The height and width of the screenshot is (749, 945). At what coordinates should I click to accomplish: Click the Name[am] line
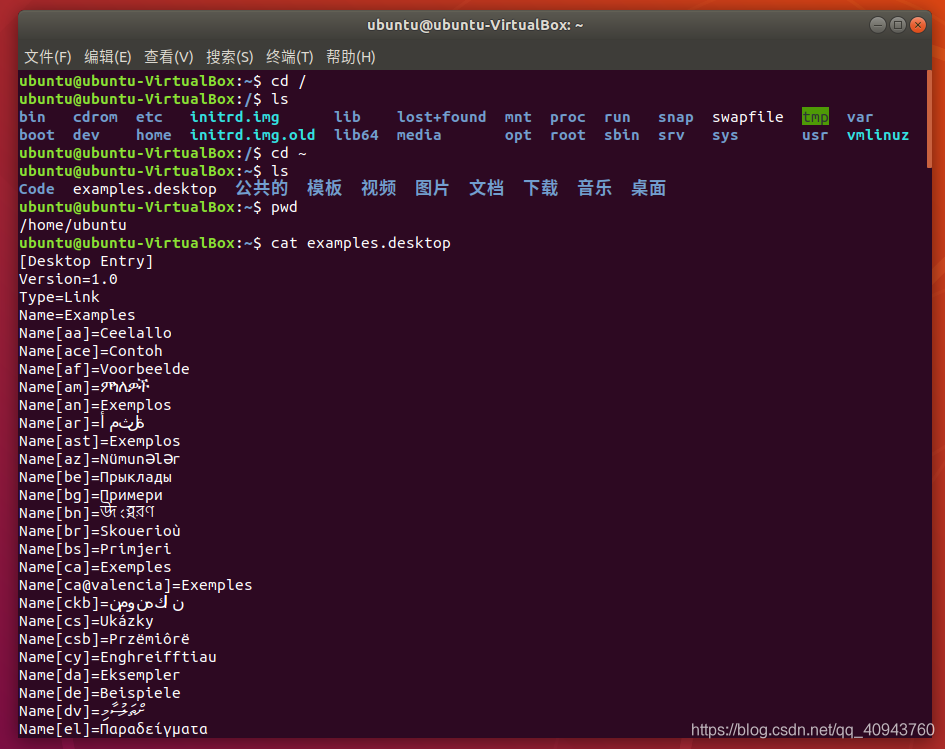84,387
